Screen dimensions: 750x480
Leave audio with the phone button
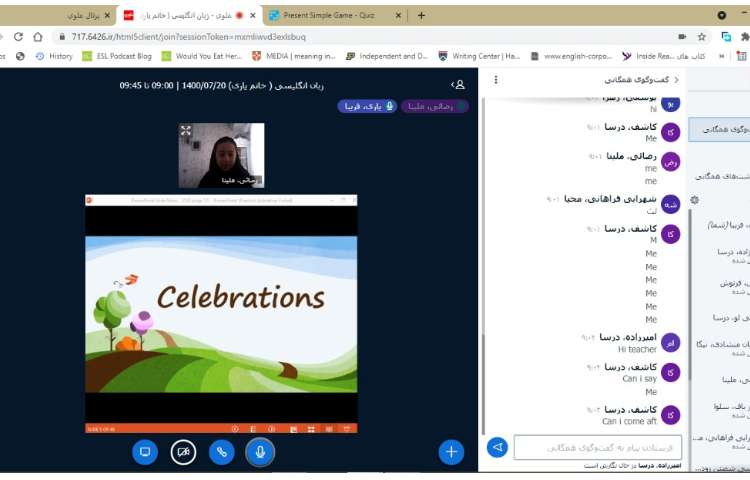pos(221,452)
